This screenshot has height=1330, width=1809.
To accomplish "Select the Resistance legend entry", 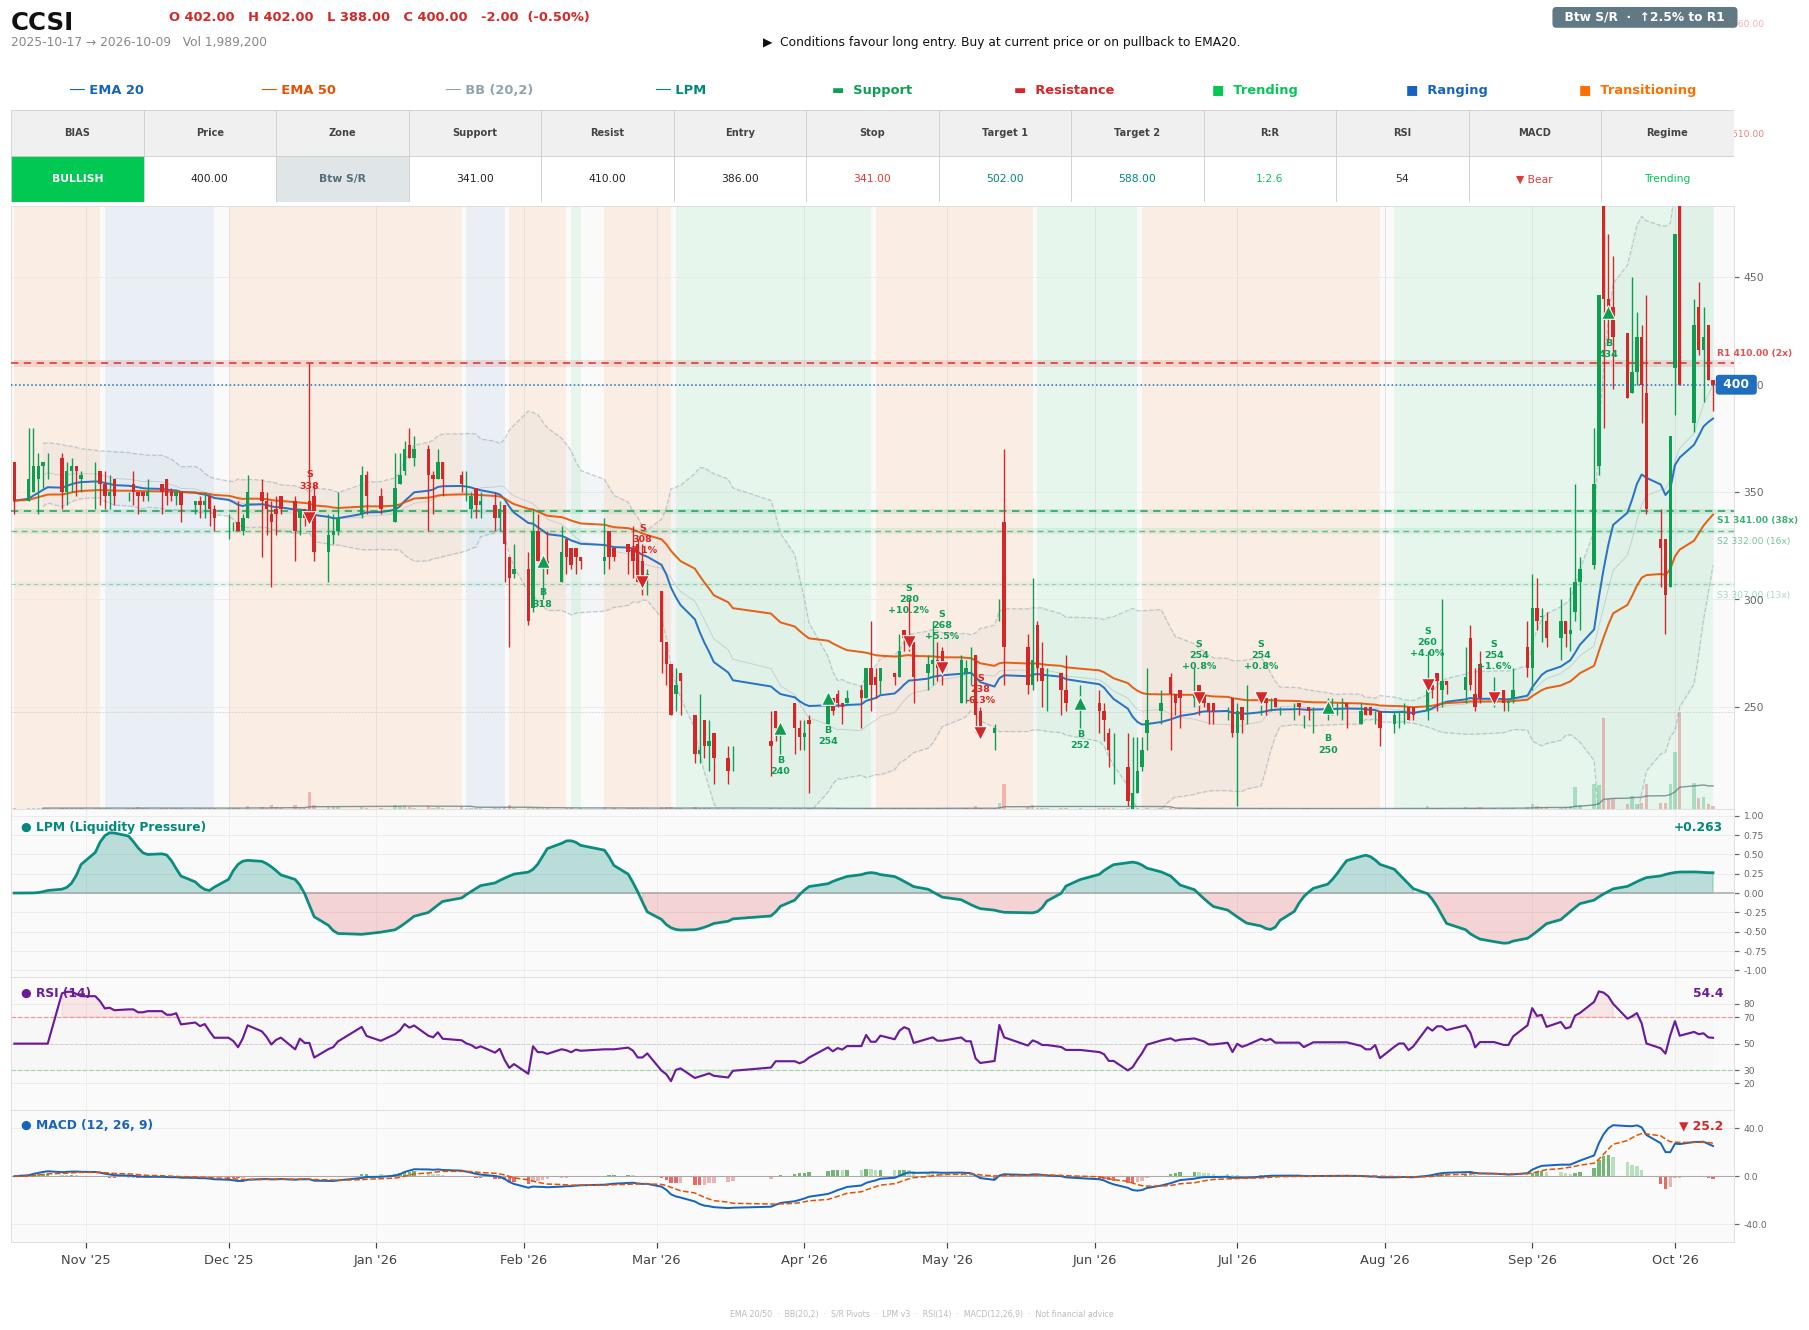I will [x=1064, y=90].
